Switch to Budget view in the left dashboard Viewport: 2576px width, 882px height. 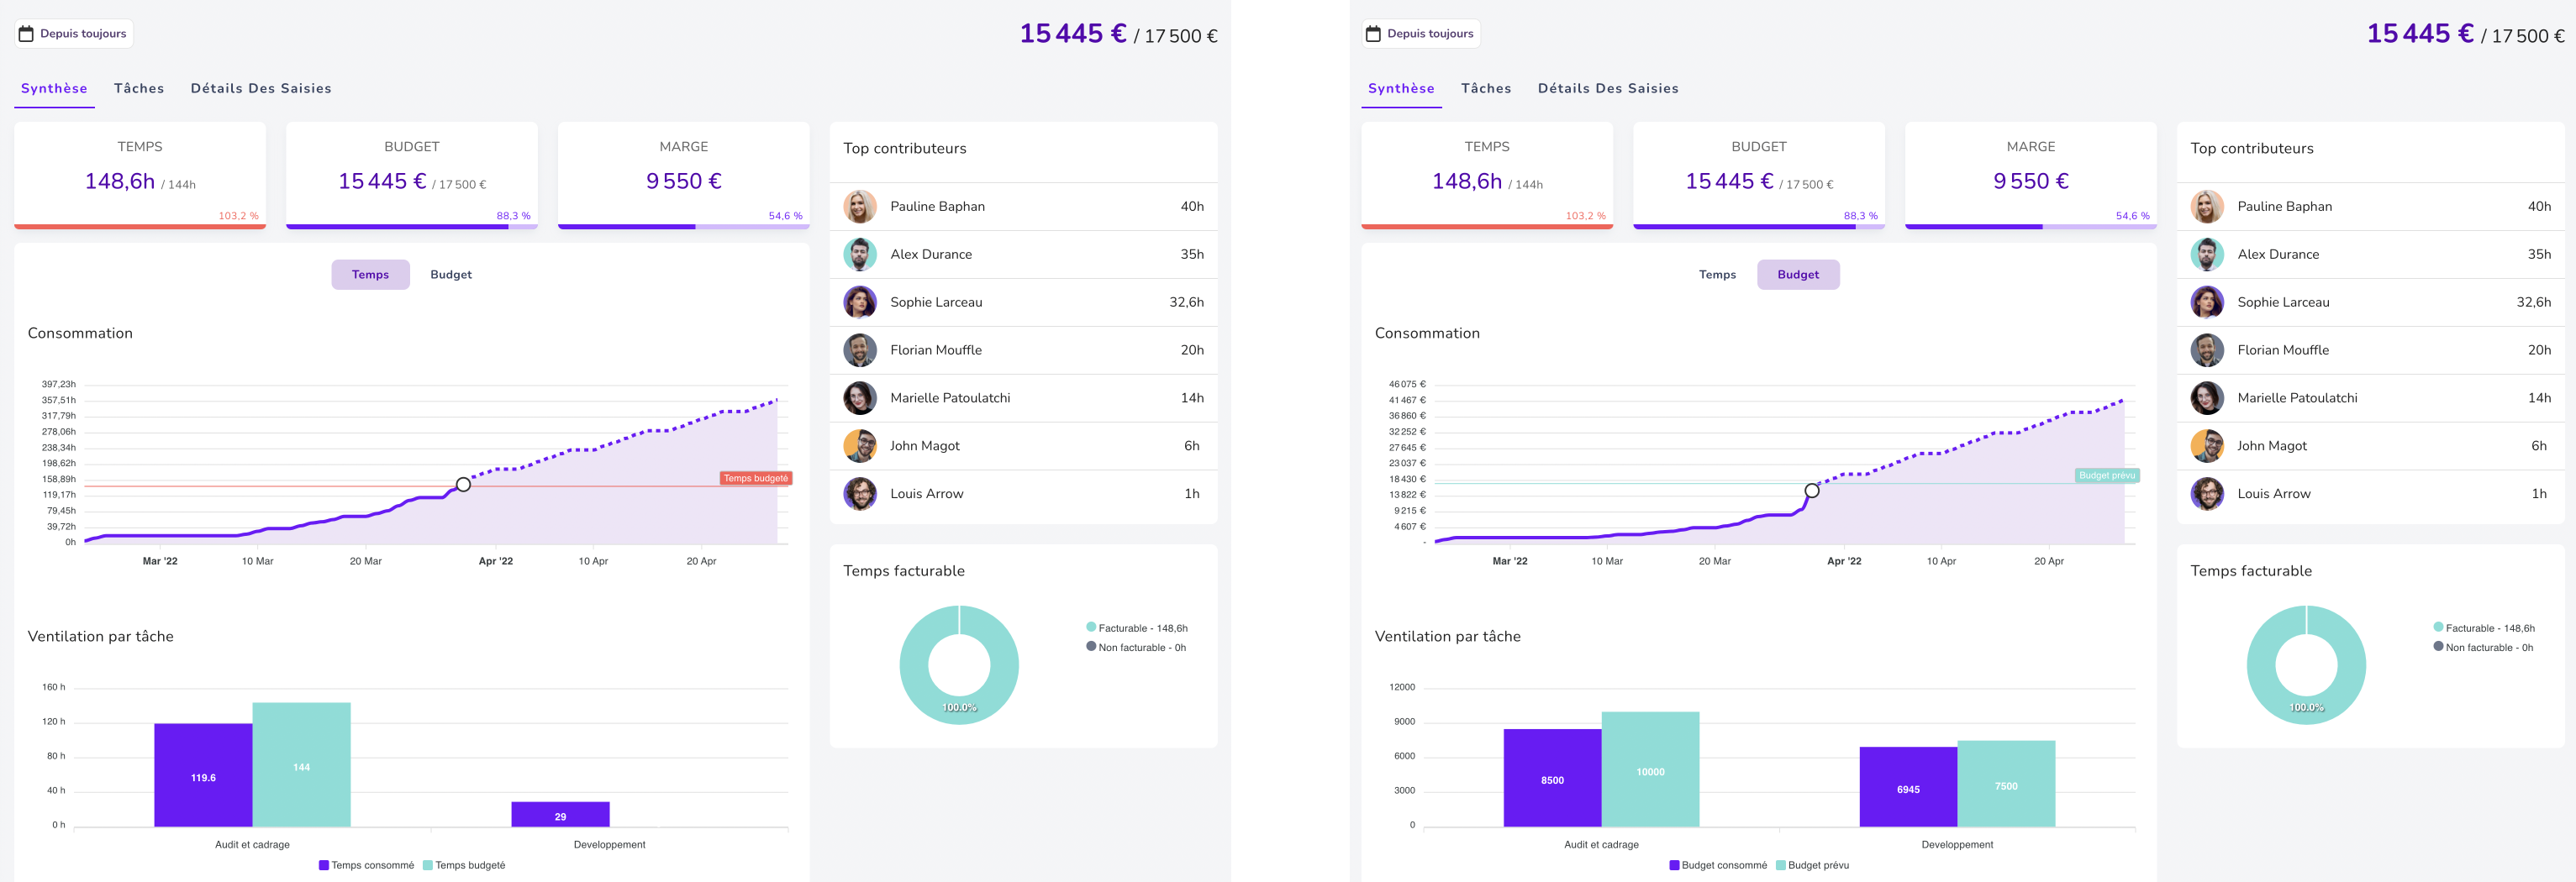451,275
